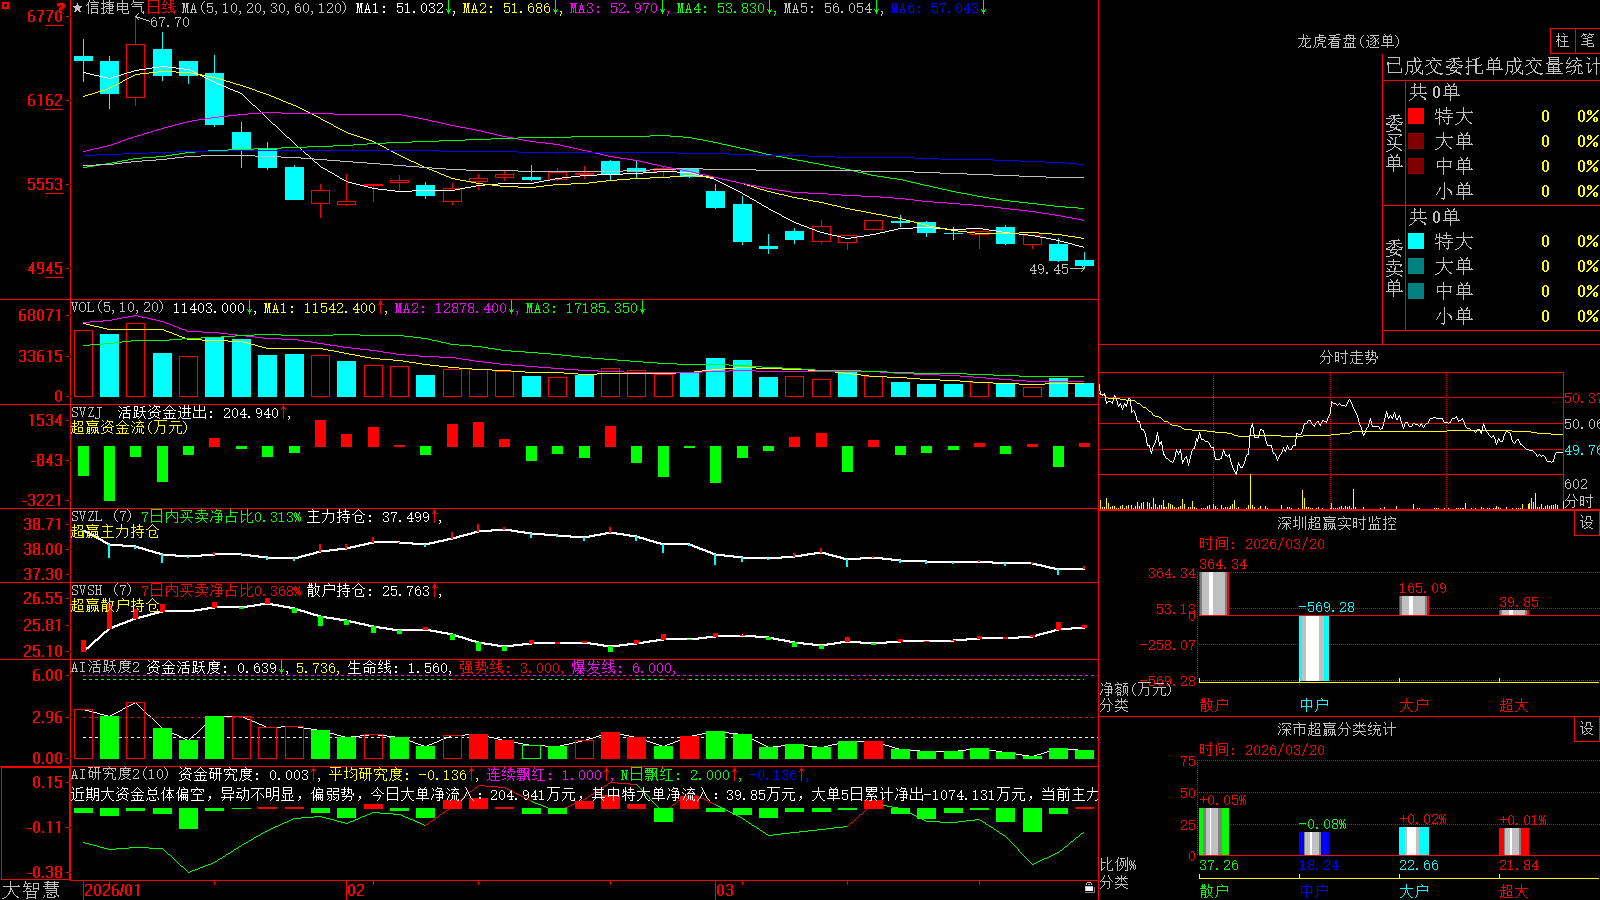Screen dimensions: 1600x900
Task: Click the 49.45 low price annotation
Action: (1049, 269)
